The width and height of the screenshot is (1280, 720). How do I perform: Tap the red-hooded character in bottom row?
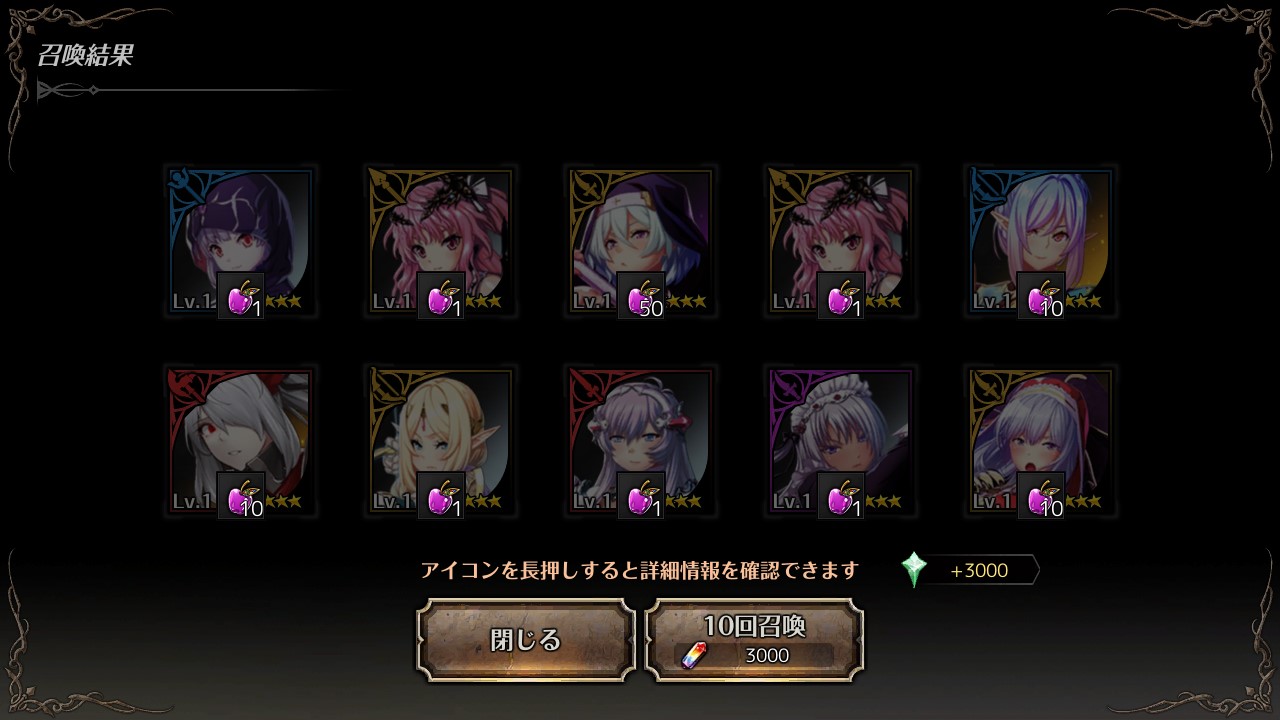(1041, 442)
